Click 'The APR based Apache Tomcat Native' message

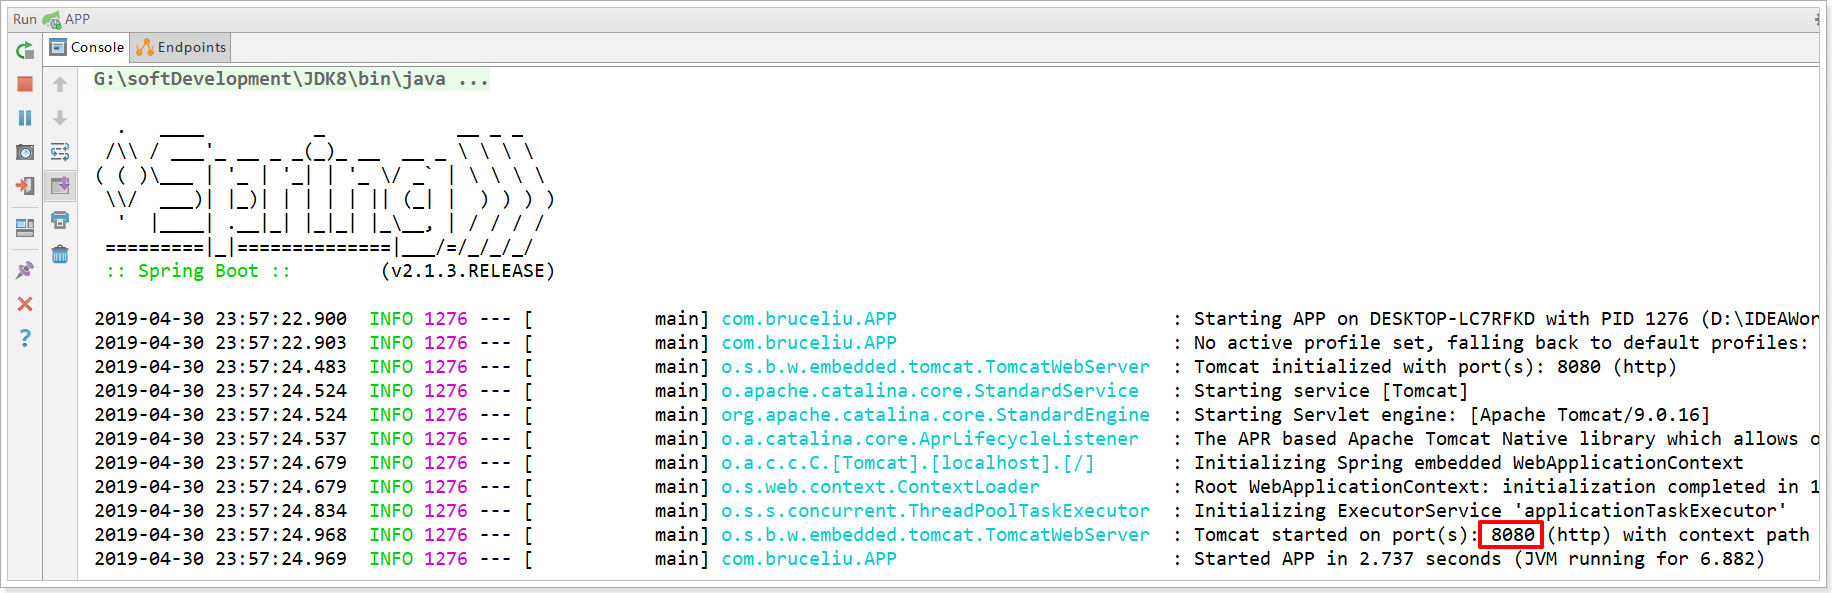coord(1506,439)
